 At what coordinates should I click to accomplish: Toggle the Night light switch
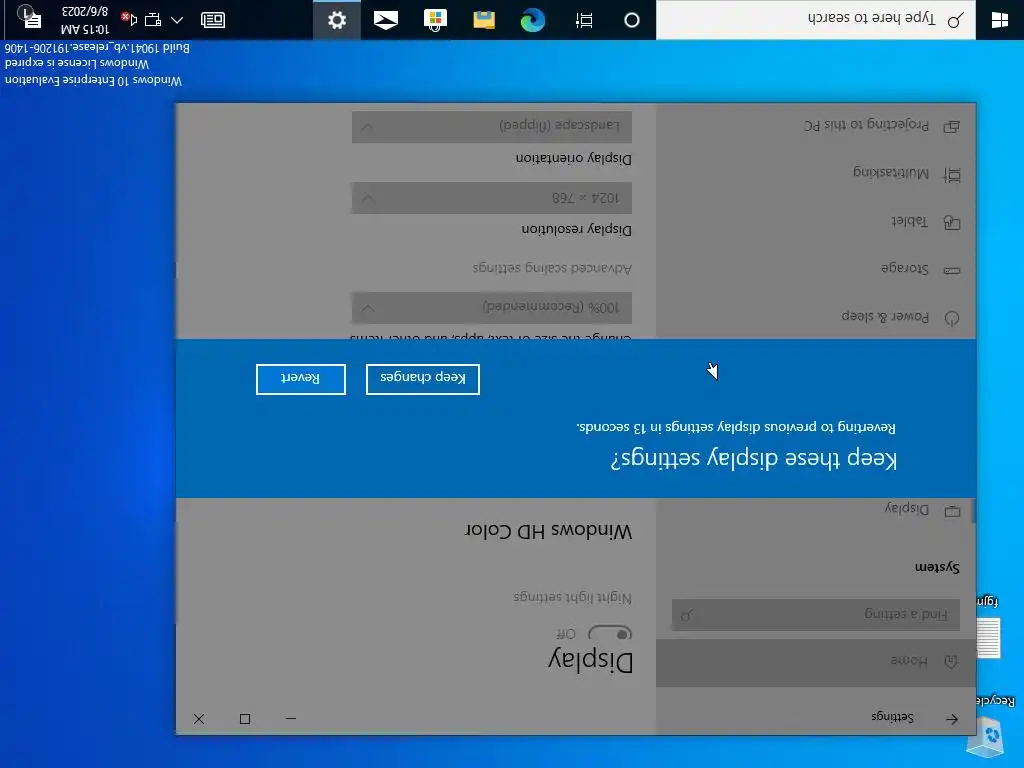[x=610, y=633]
